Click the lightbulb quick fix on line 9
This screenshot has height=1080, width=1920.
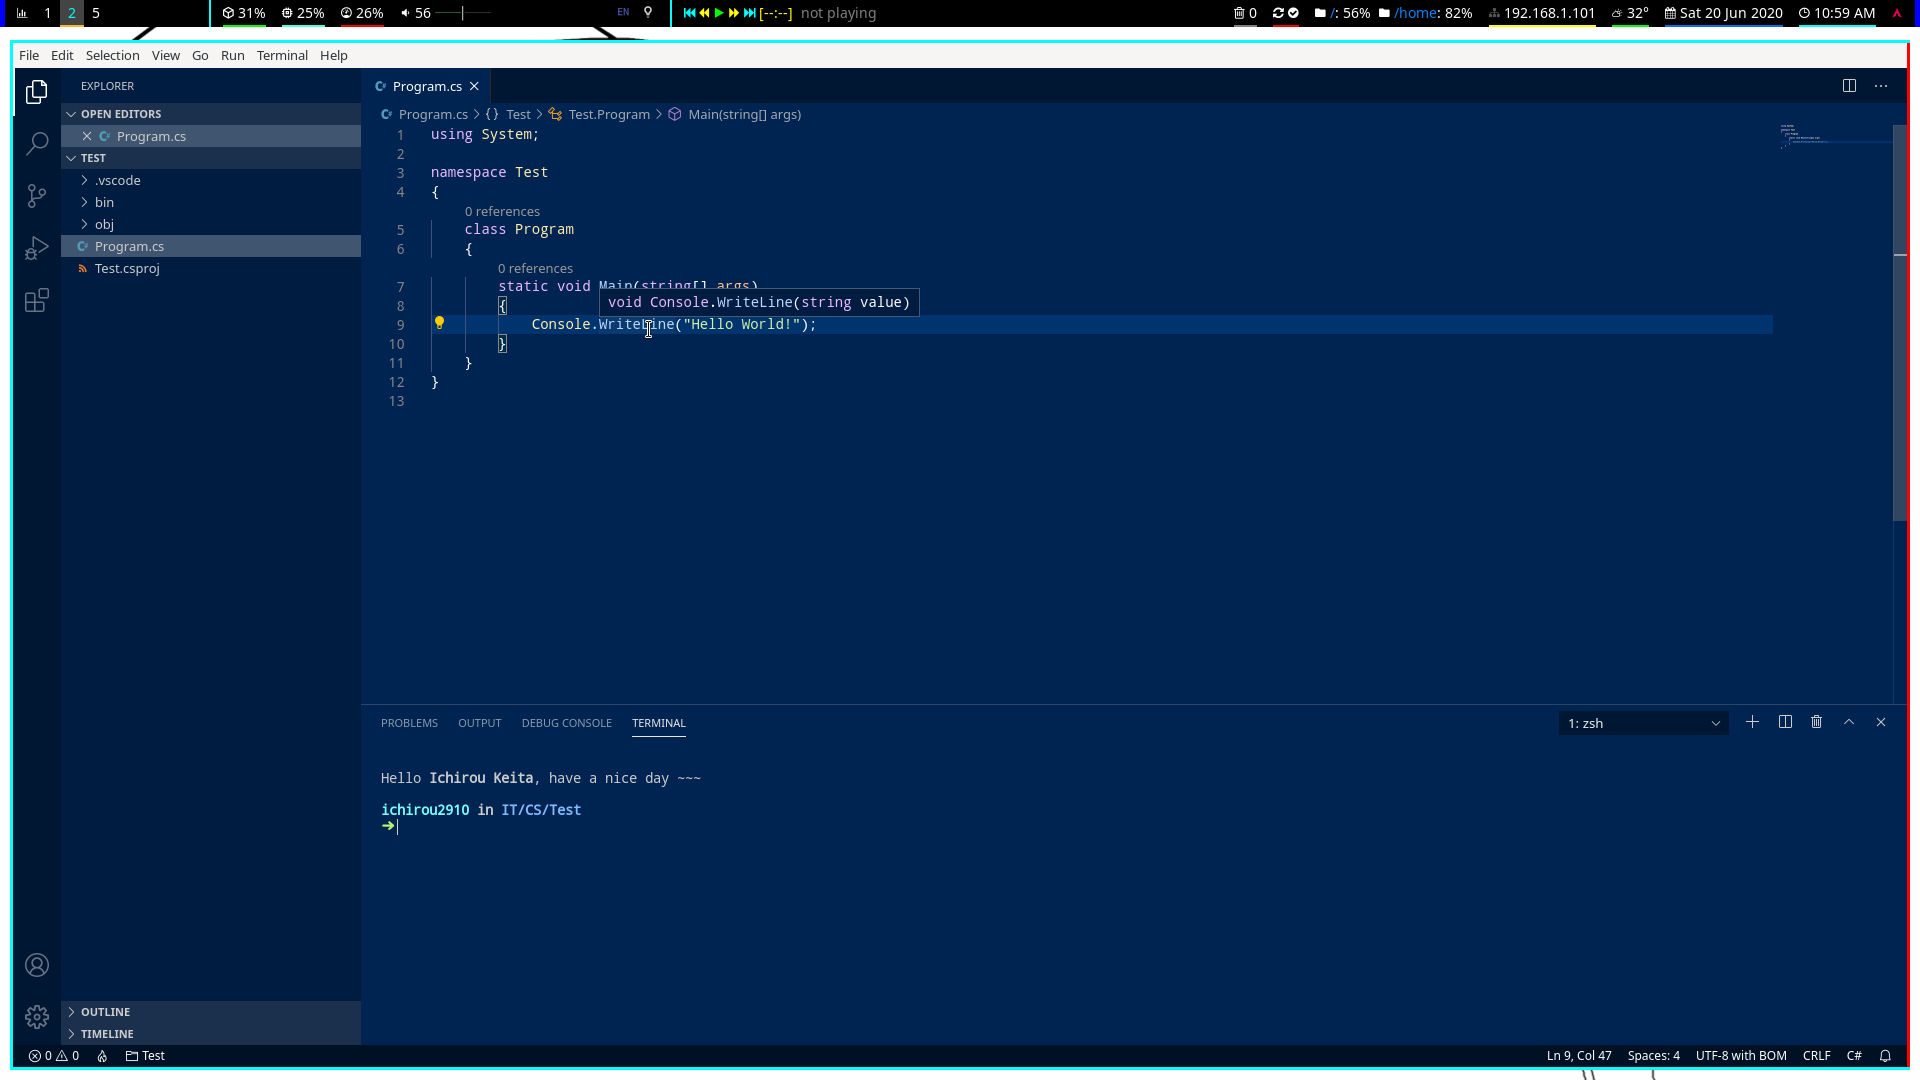click(440, 323)
